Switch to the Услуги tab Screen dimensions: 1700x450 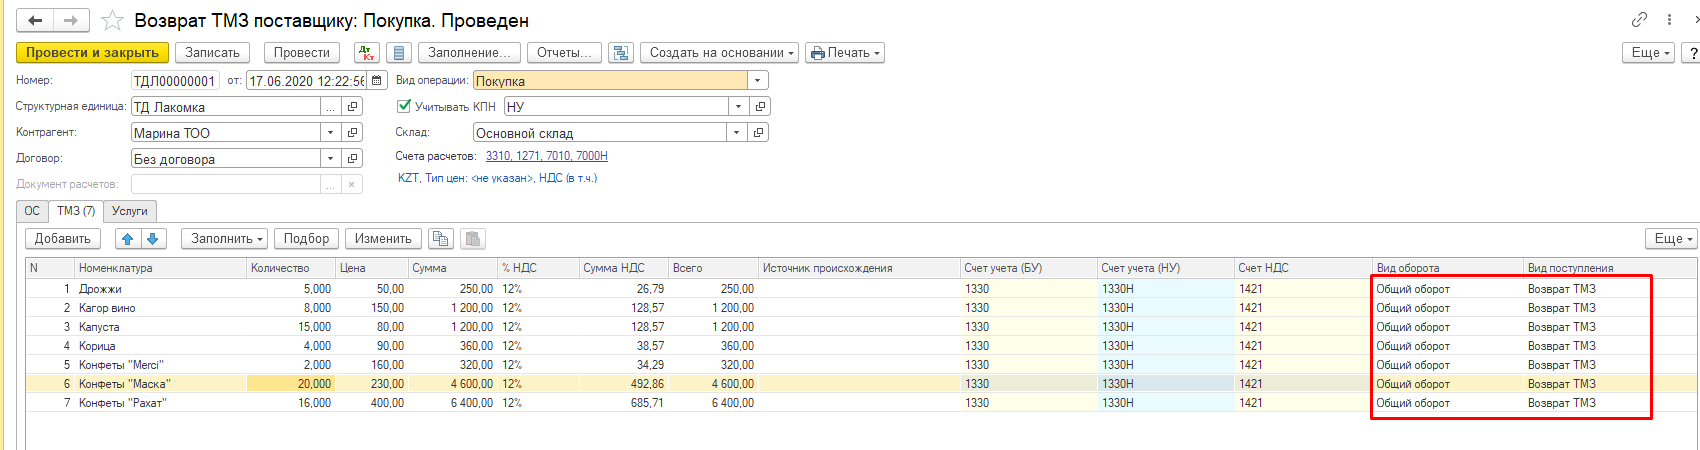click(x=130, y=211)
